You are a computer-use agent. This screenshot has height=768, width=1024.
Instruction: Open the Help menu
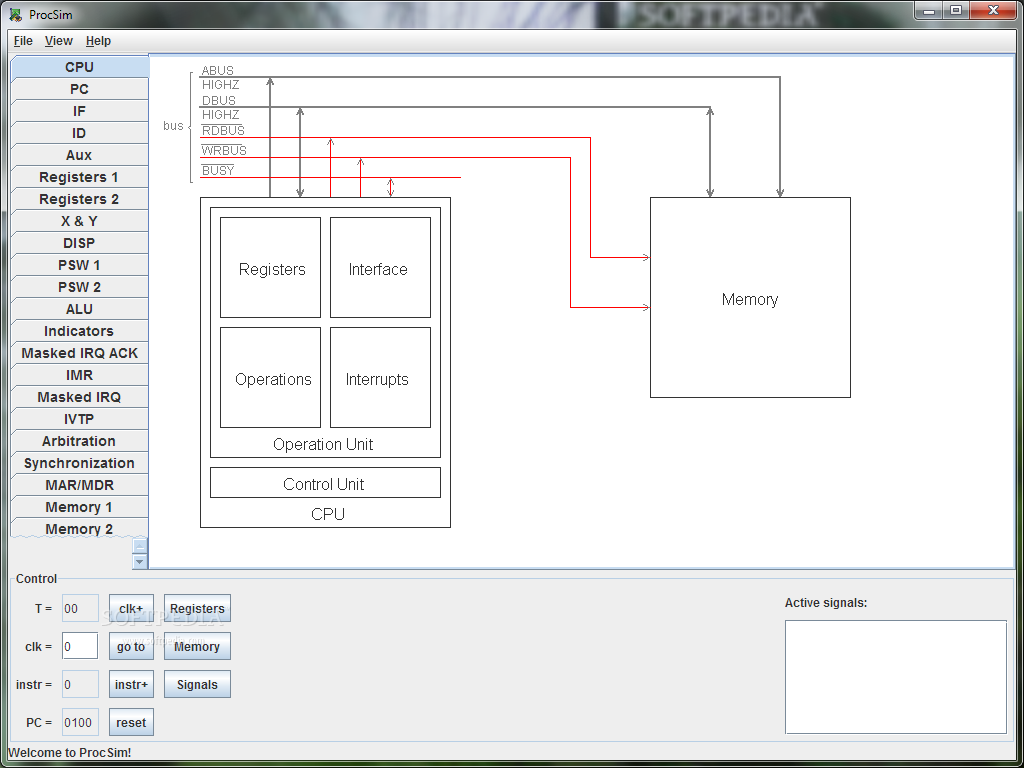[98, 40]
